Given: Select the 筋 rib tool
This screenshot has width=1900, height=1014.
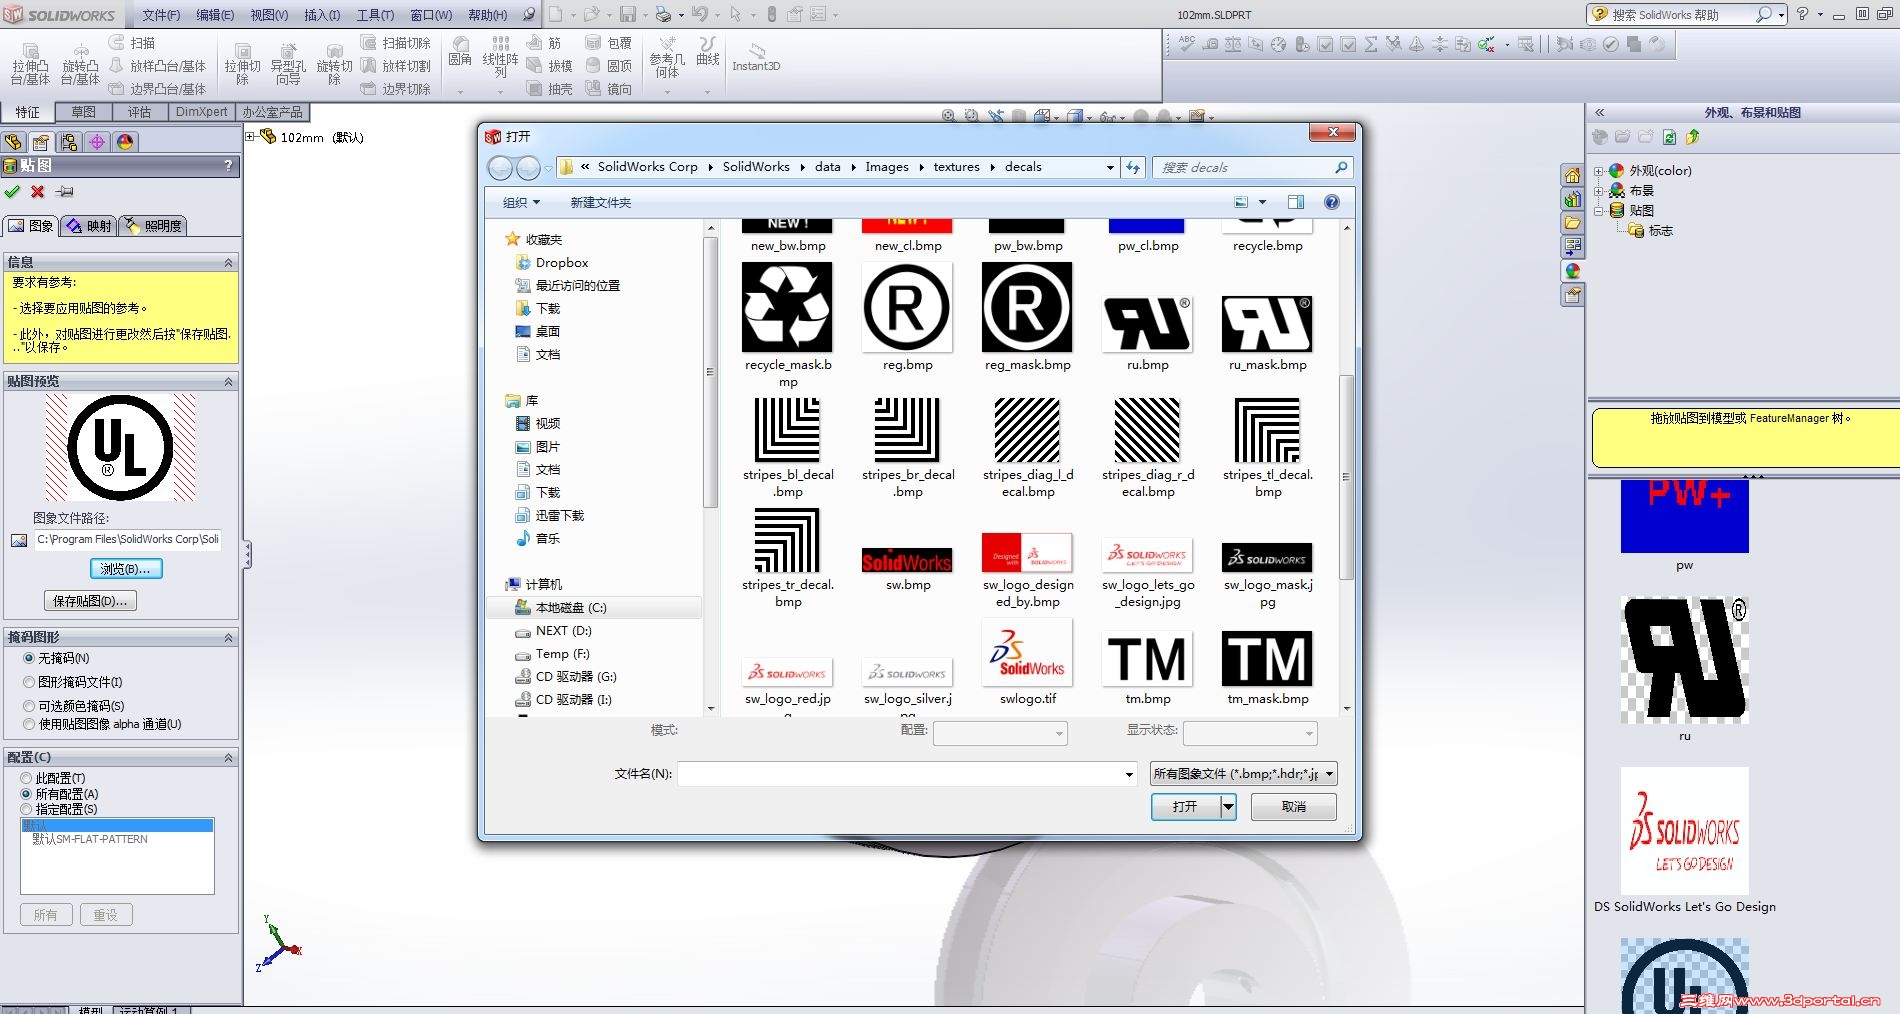Looking at the screenshot, I should (x=544, y=43).
